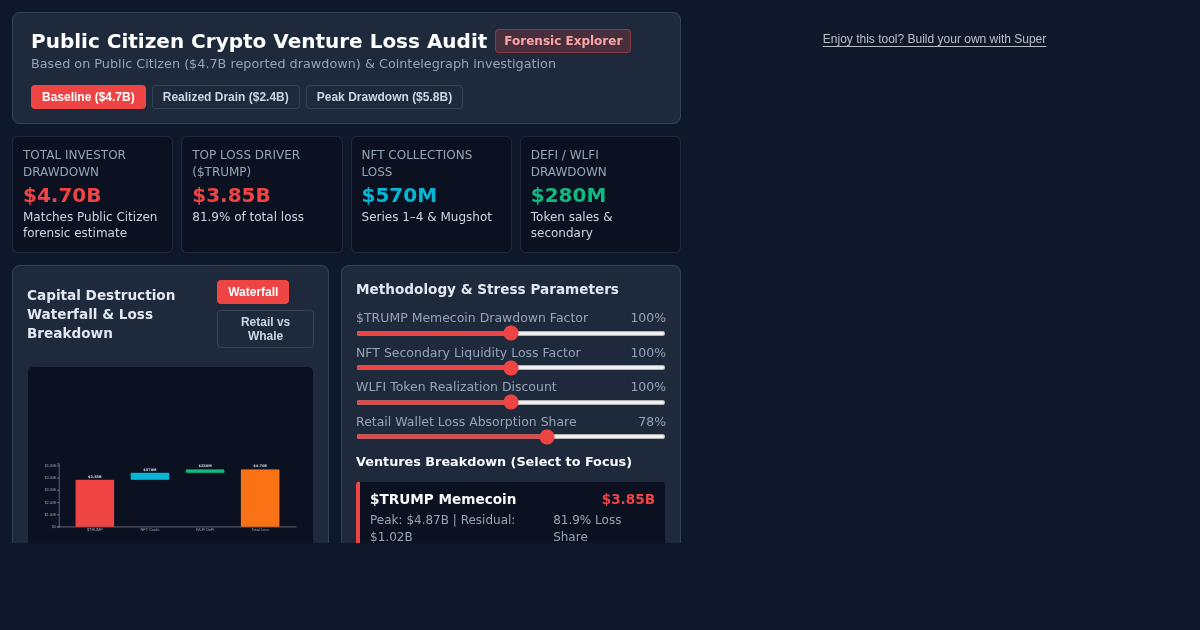The image size is (1200, 630).
Task: Click the red $TRUMP bar in waterfall chart
Action: click(95, 503)
